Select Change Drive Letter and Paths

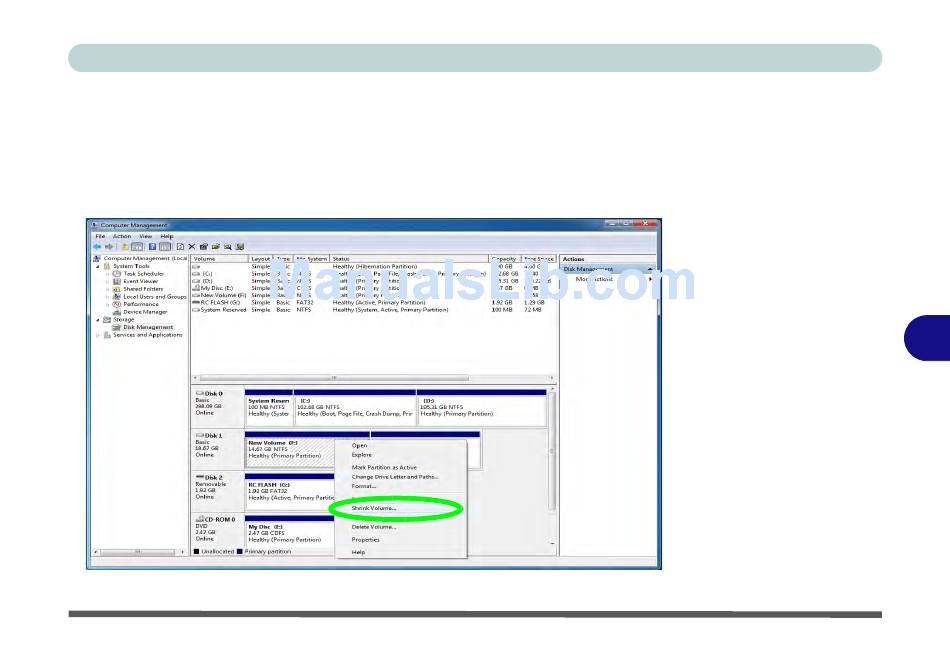(x=395, y=477)
